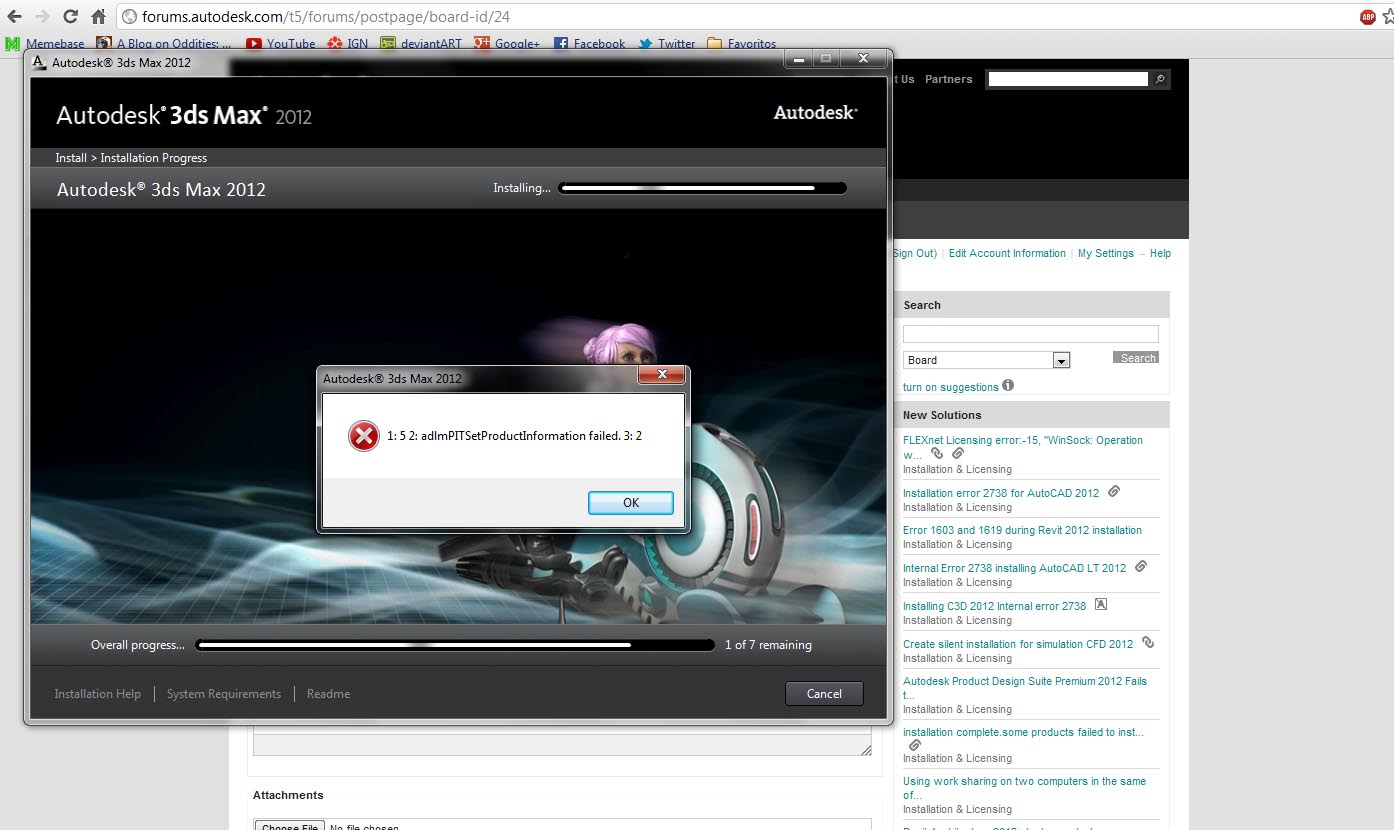
Task: Open the Board dropdown in the Search panel
Action: (987, 360)
